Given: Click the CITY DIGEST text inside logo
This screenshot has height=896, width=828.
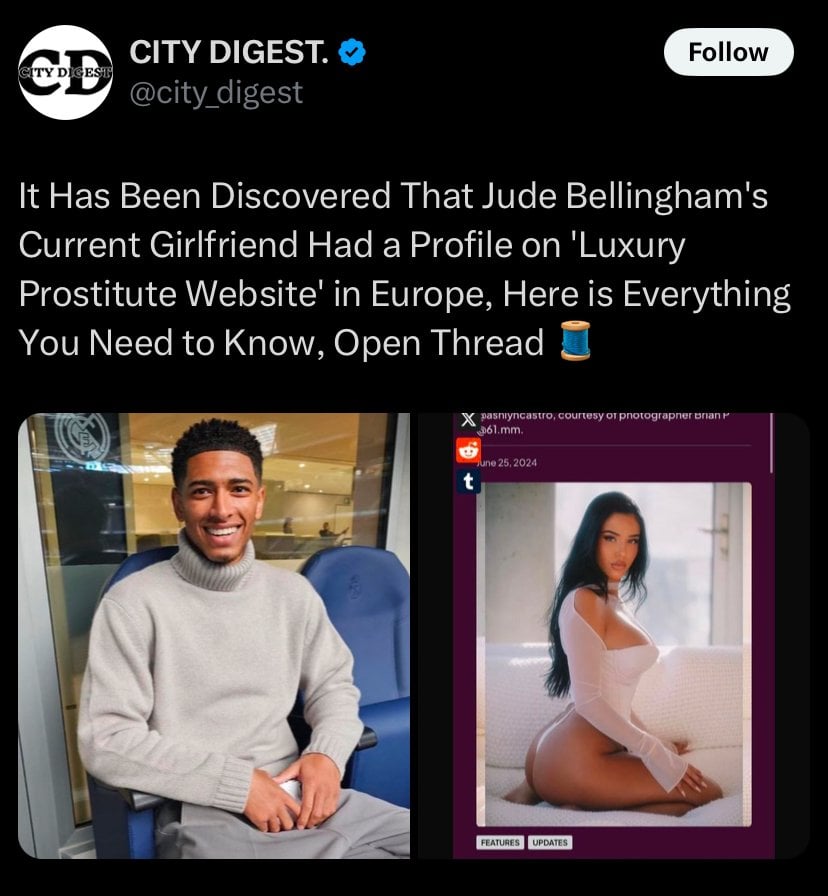Looking at the screenshot, I should click(65, 72).
